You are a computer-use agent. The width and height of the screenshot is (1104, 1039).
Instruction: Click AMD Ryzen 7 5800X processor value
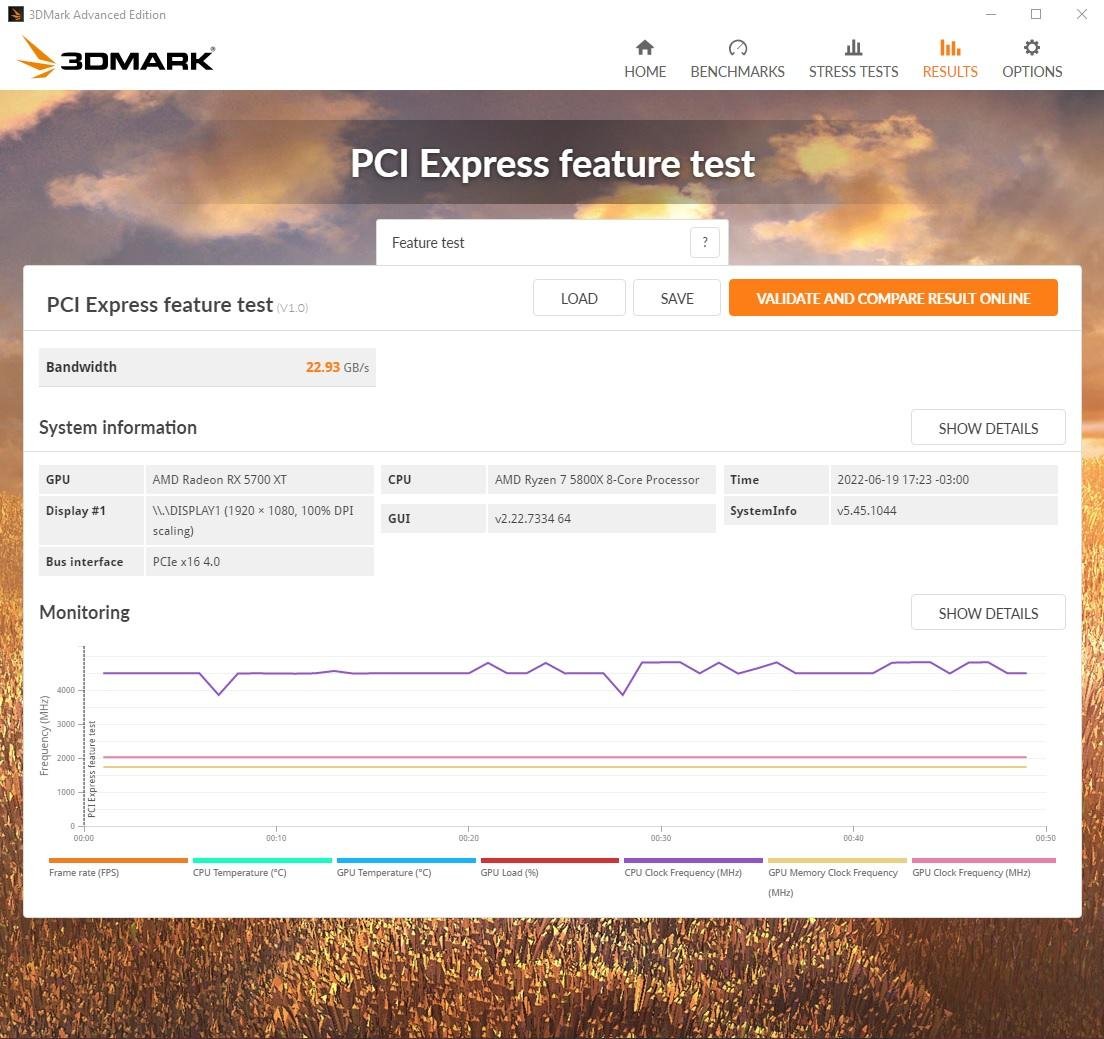pyautogui.click(x=597, y=479)
